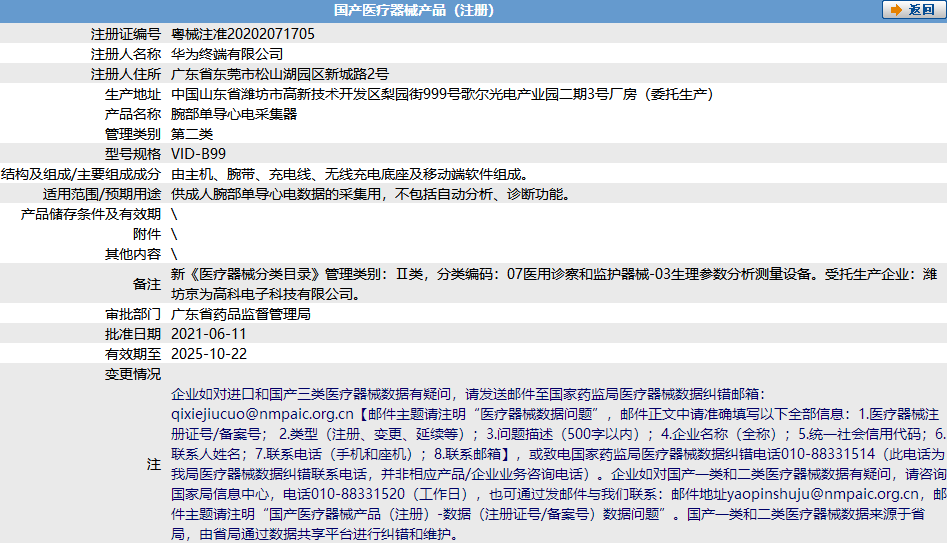This screenshot has width=950, height=543.
Task: Select the model specification VID-B99
Action: click(199, 154)
